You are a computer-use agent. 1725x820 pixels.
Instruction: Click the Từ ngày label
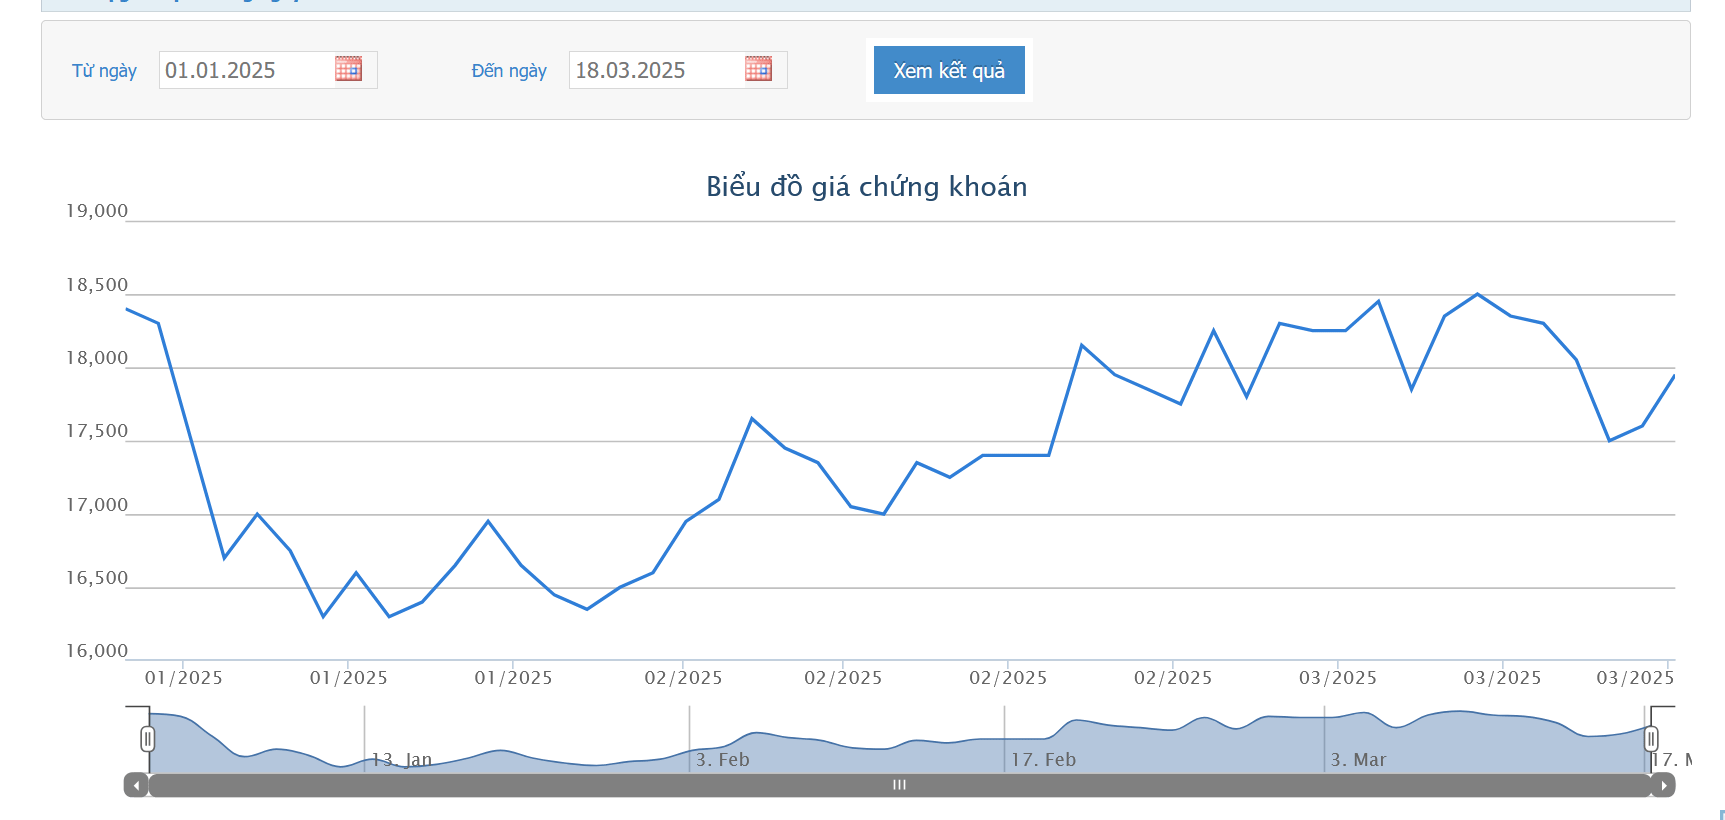click(x=104, y=71)
